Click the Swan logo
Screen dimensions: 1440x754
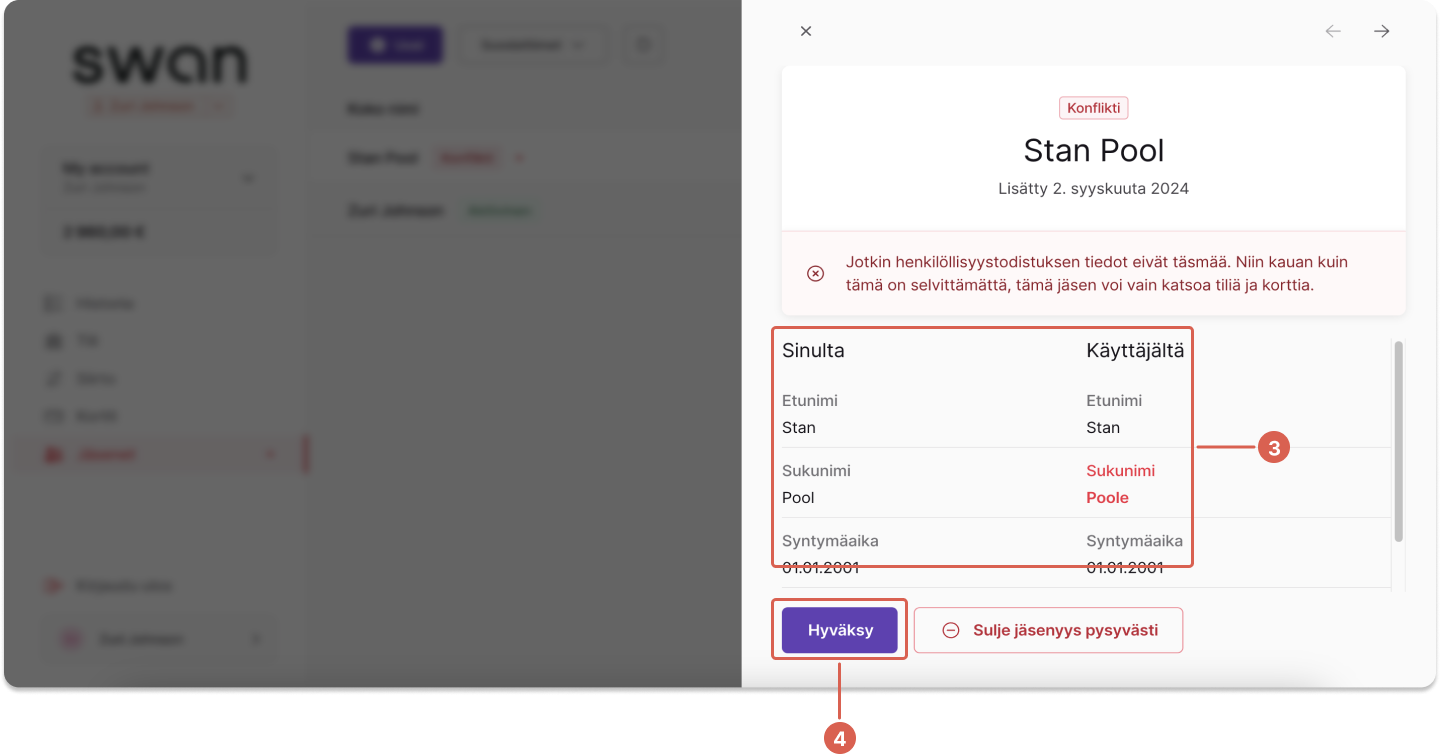[160, 63]
